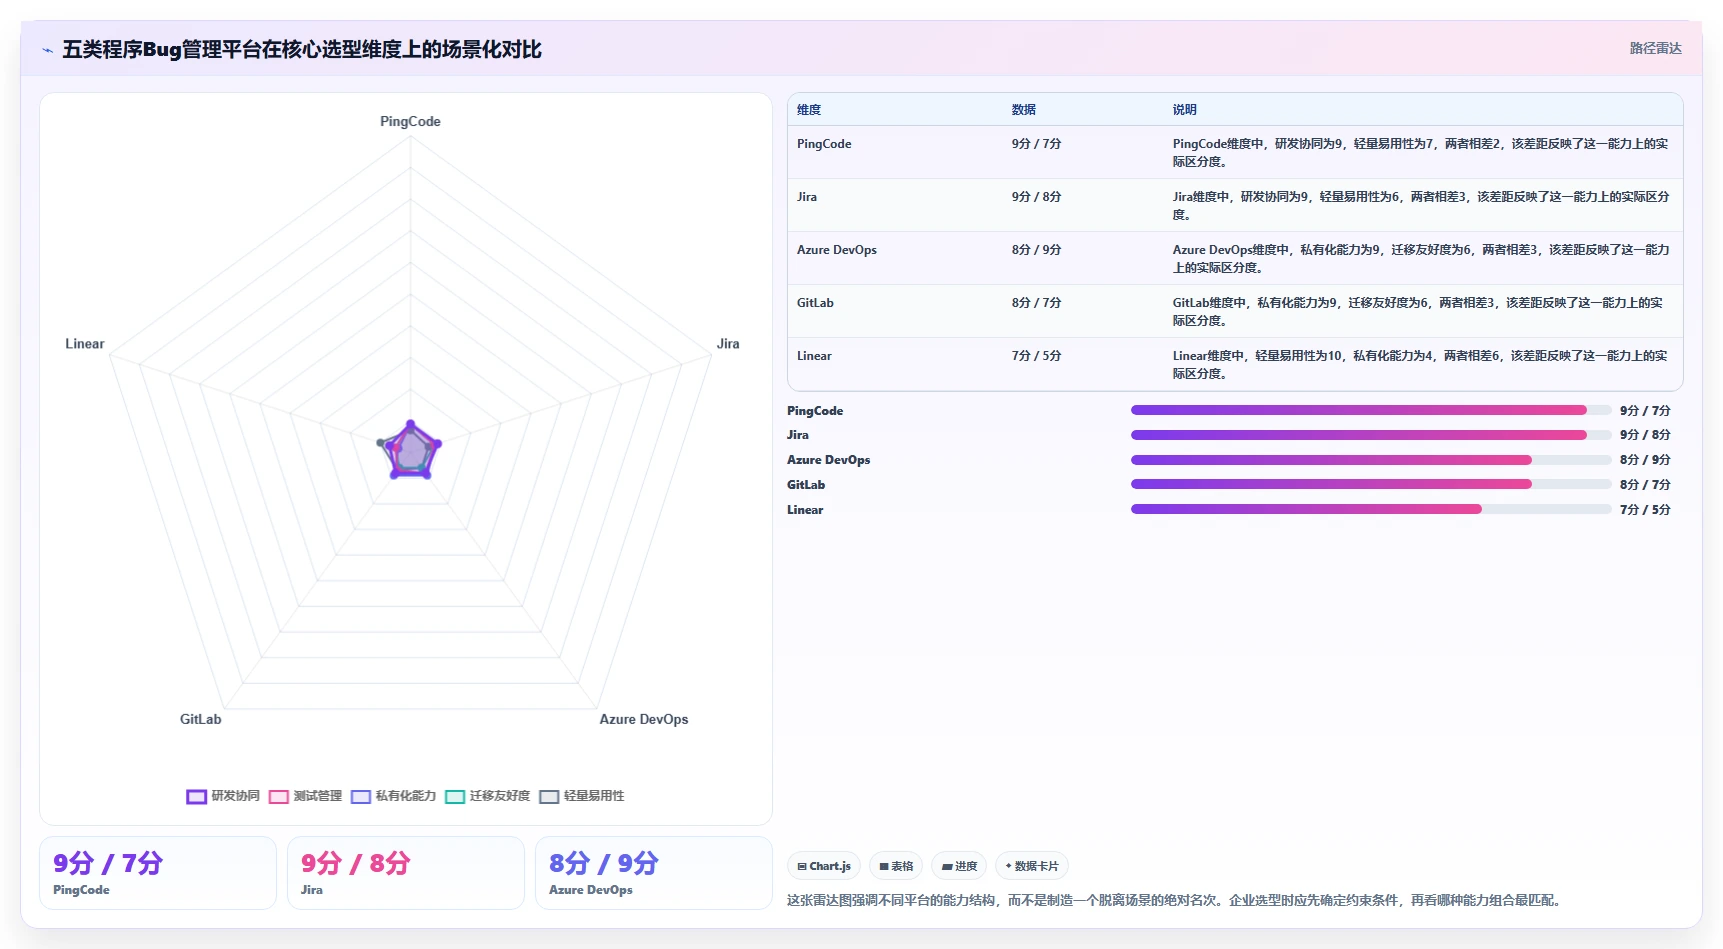Click the Jira progress bar
Image resolution: width=1723 pixels, height=949 pixels.
[x=1371, y=435]
